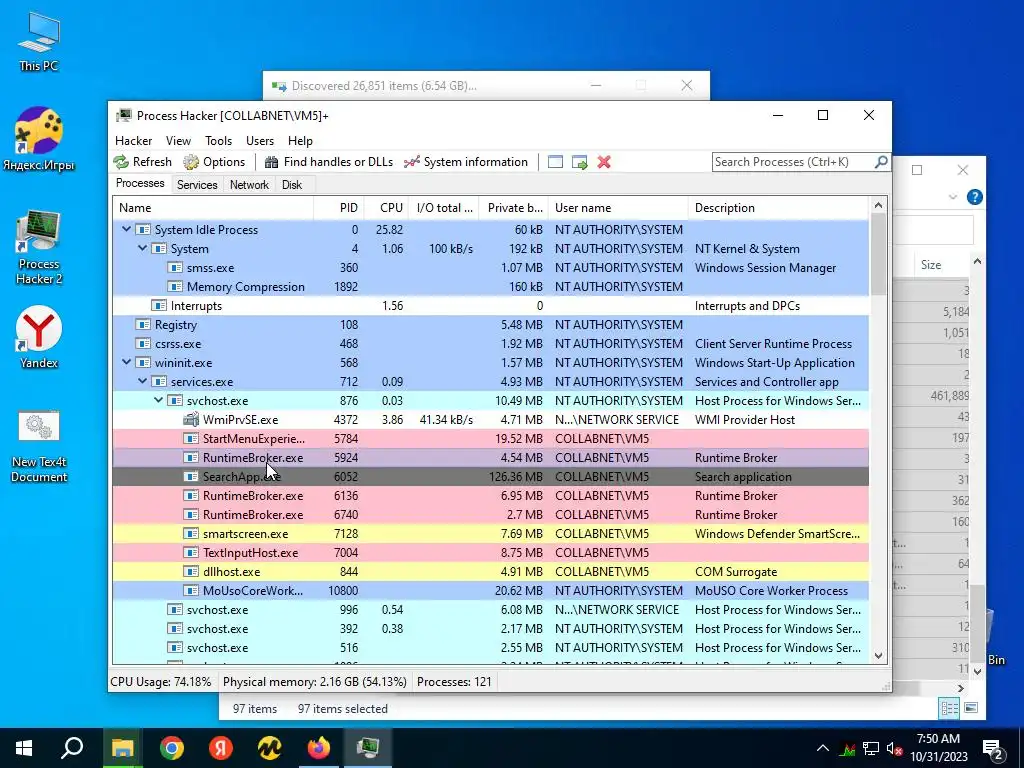Screen dimensions: 1024x768
Task: Collapse the wininit.exe tree node
Action: [127, 362]
